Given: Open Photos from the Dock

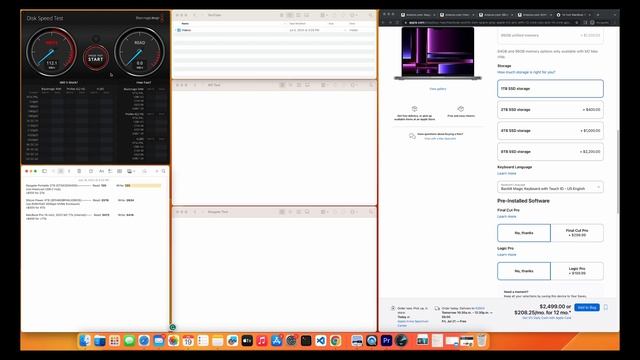Looking at the screenshot, I should click(x=173, y=340).
